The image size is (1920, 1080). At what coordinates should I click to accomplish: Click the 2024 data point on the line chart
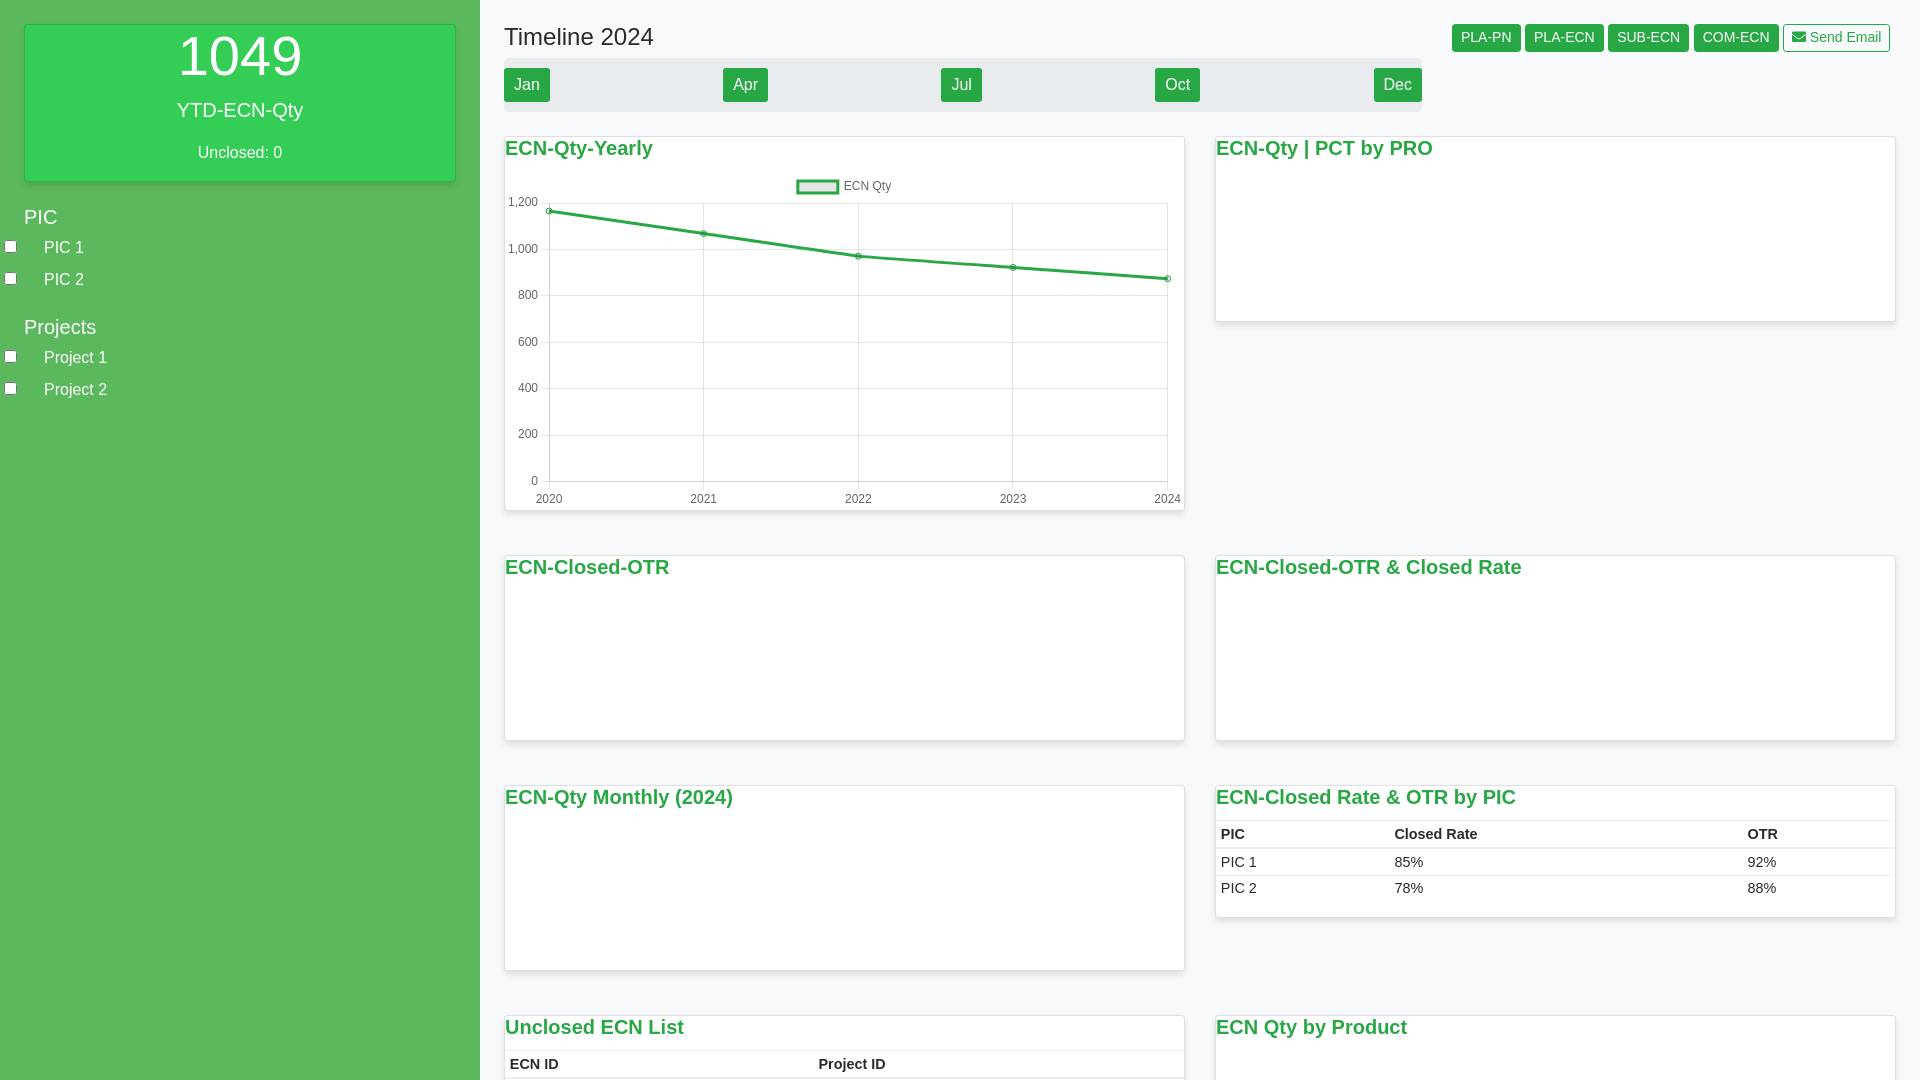pos(1166,278)
